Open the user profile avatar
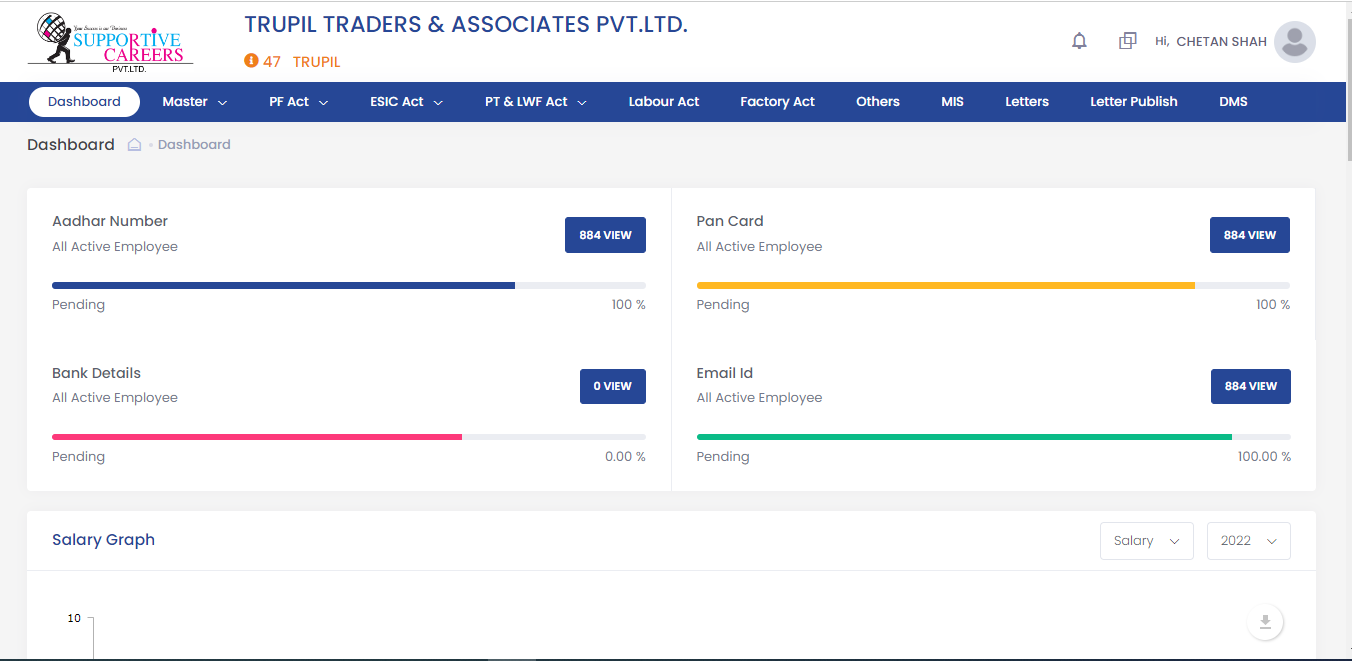Screen dimensions: 1352x661 coord(1295,42)
